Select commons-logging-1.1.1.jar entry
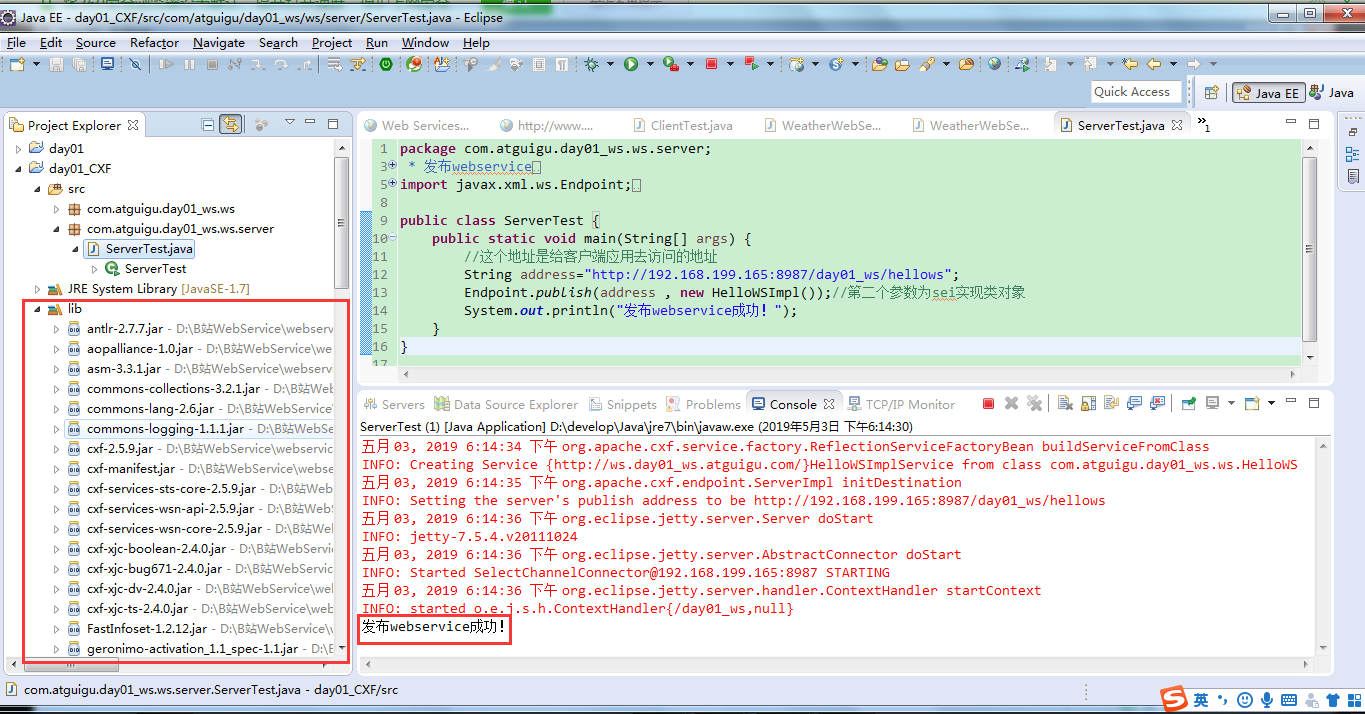The width and height of the screenshot is (1365, 714). click(x=154, y=428)
